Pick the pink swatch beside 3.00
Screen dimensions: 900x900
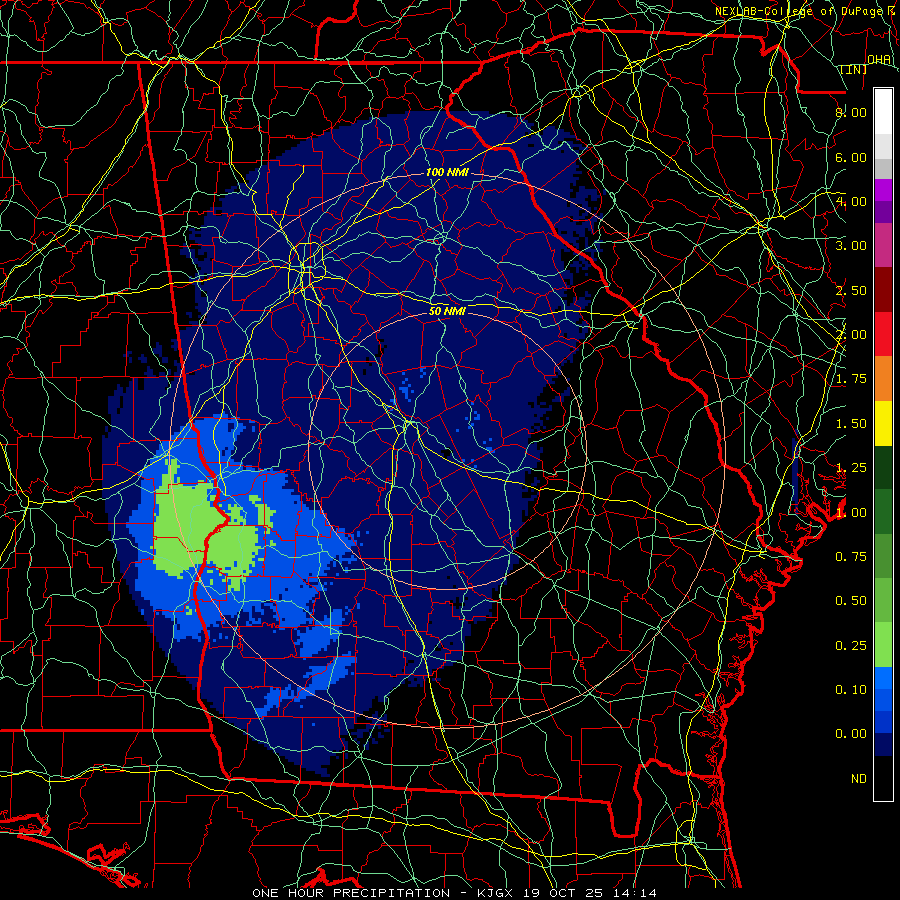tap(883, 245)
